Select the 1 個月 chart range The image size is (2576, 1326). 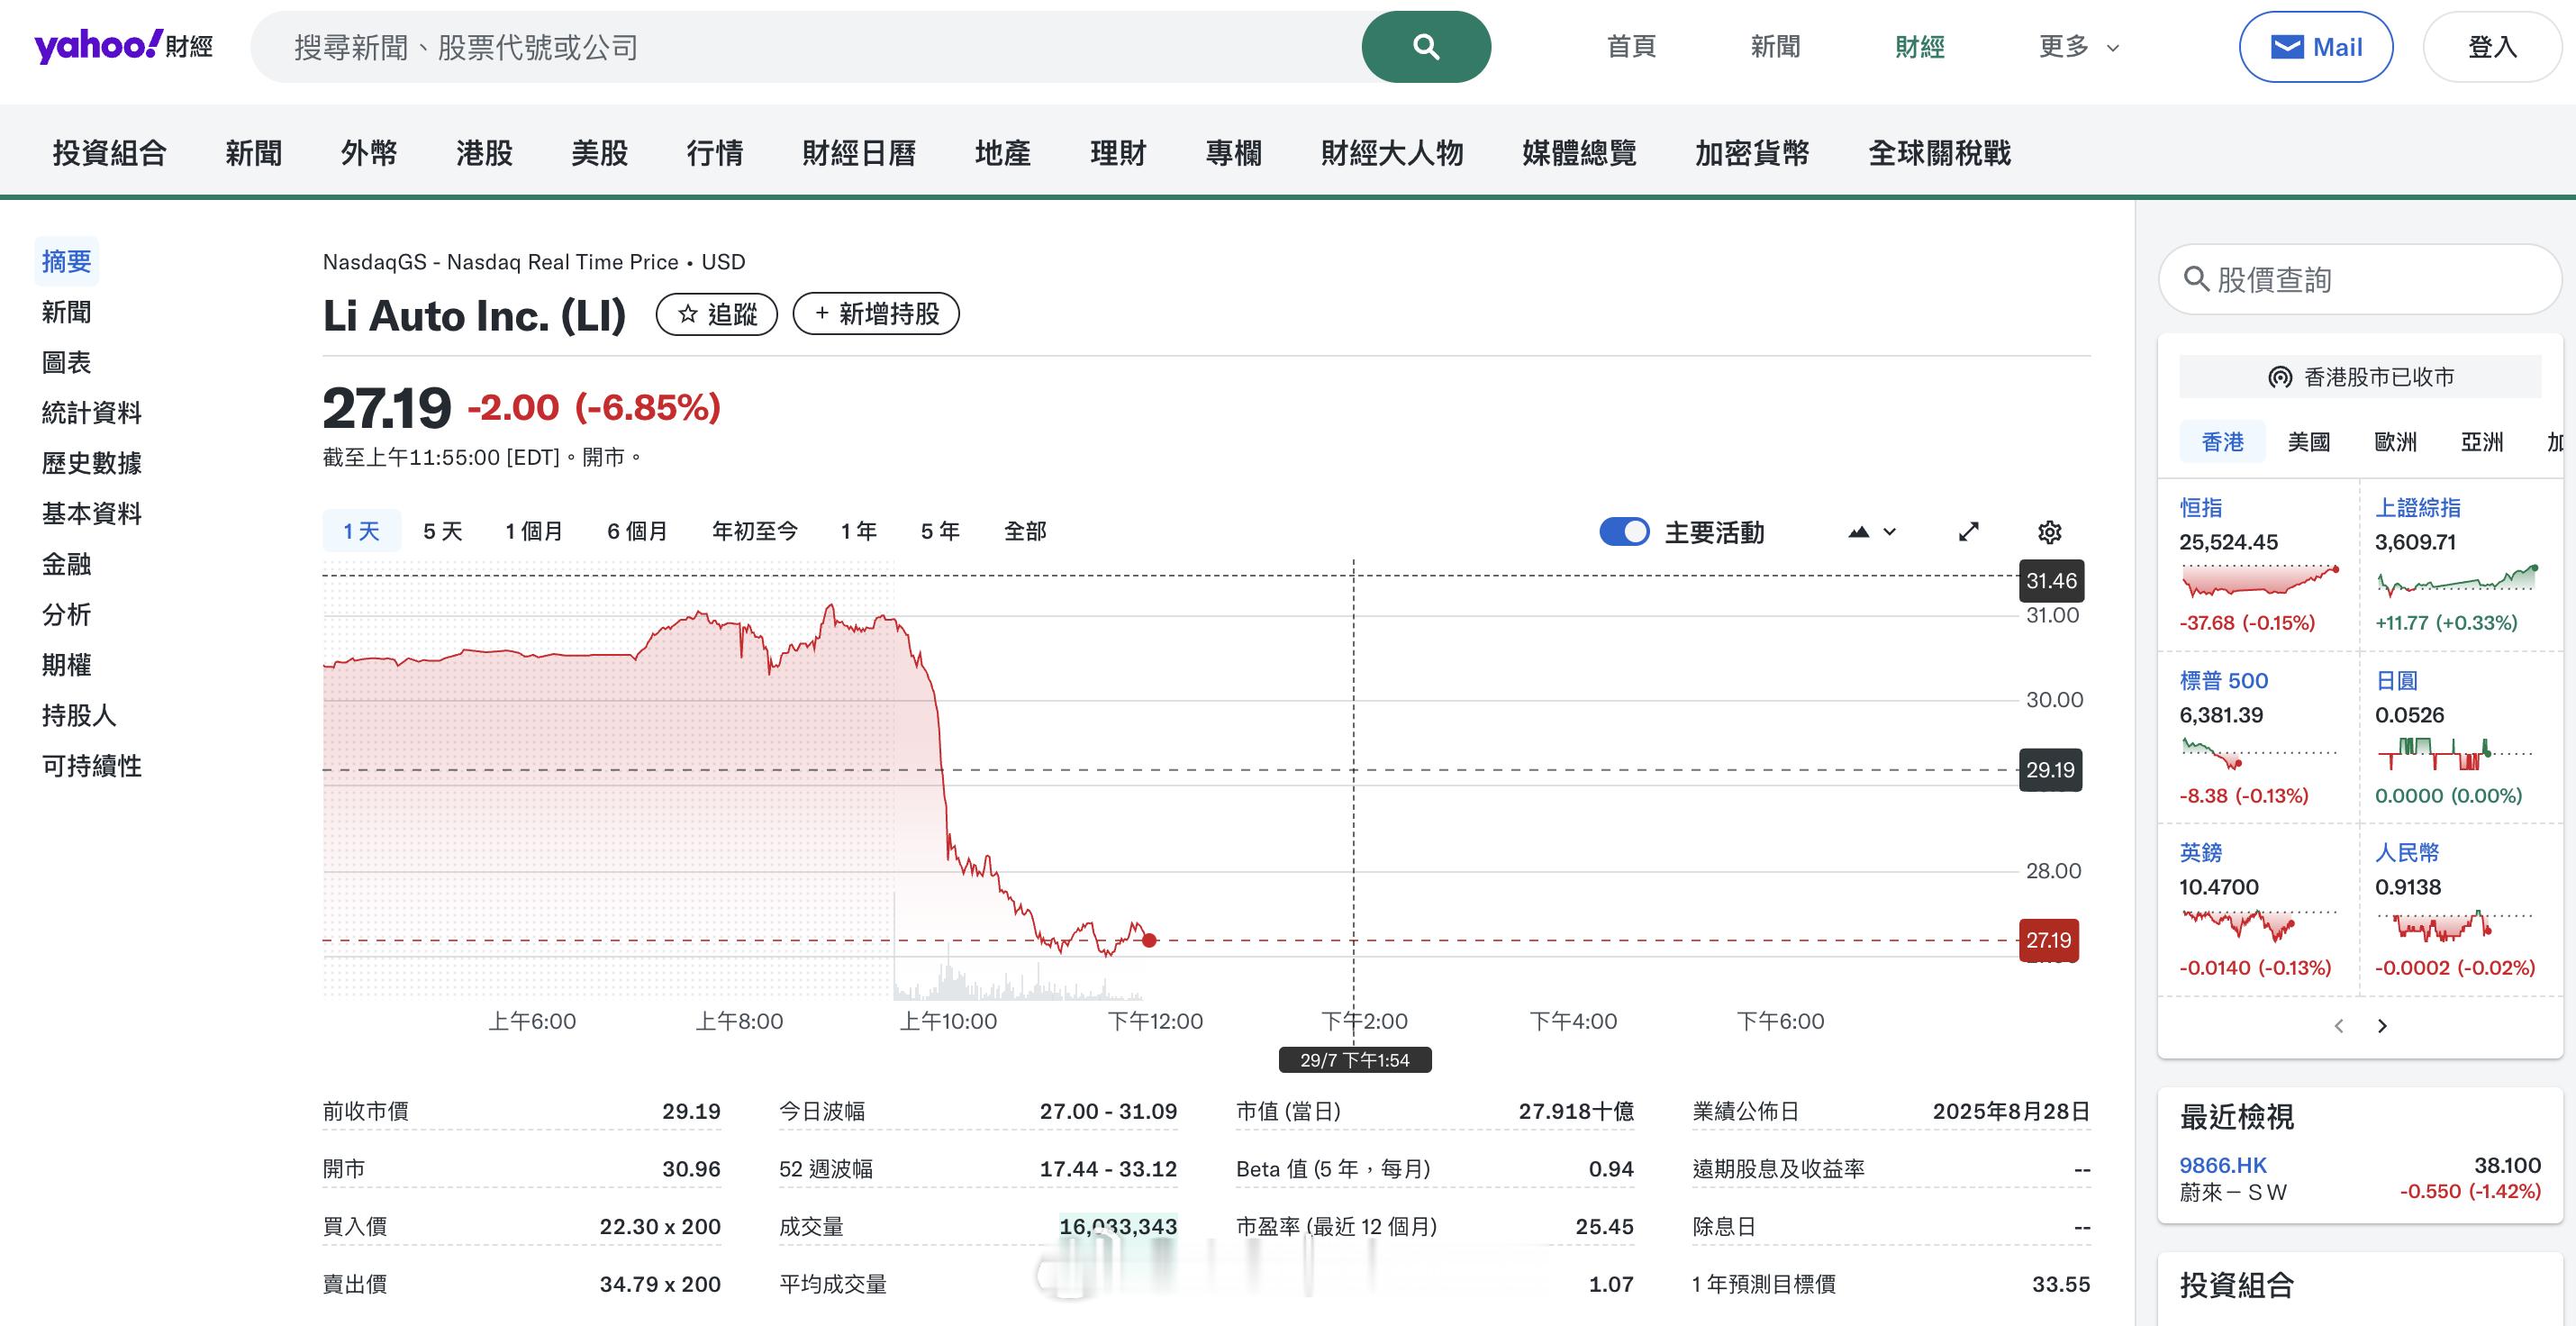534,531
